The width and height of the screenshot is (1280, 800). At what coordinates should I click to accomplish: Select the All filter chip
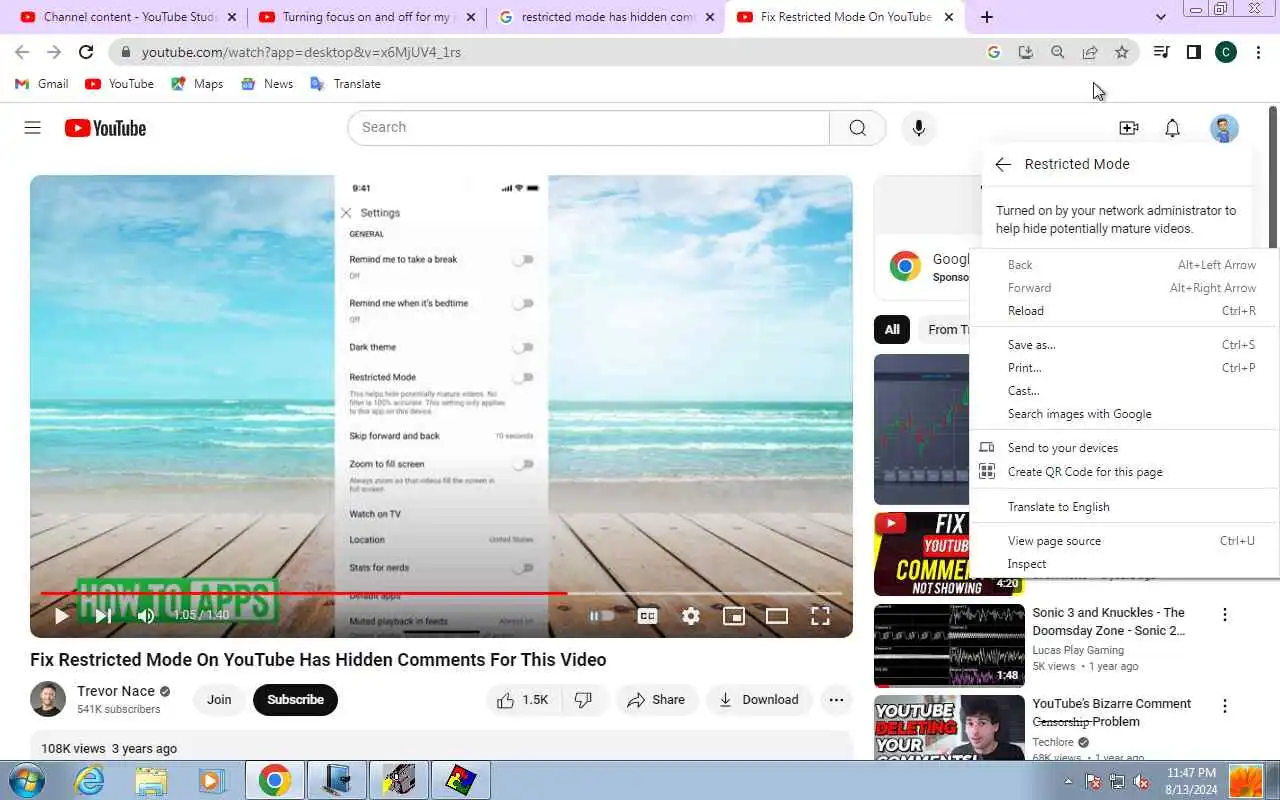tap(892, 329)
